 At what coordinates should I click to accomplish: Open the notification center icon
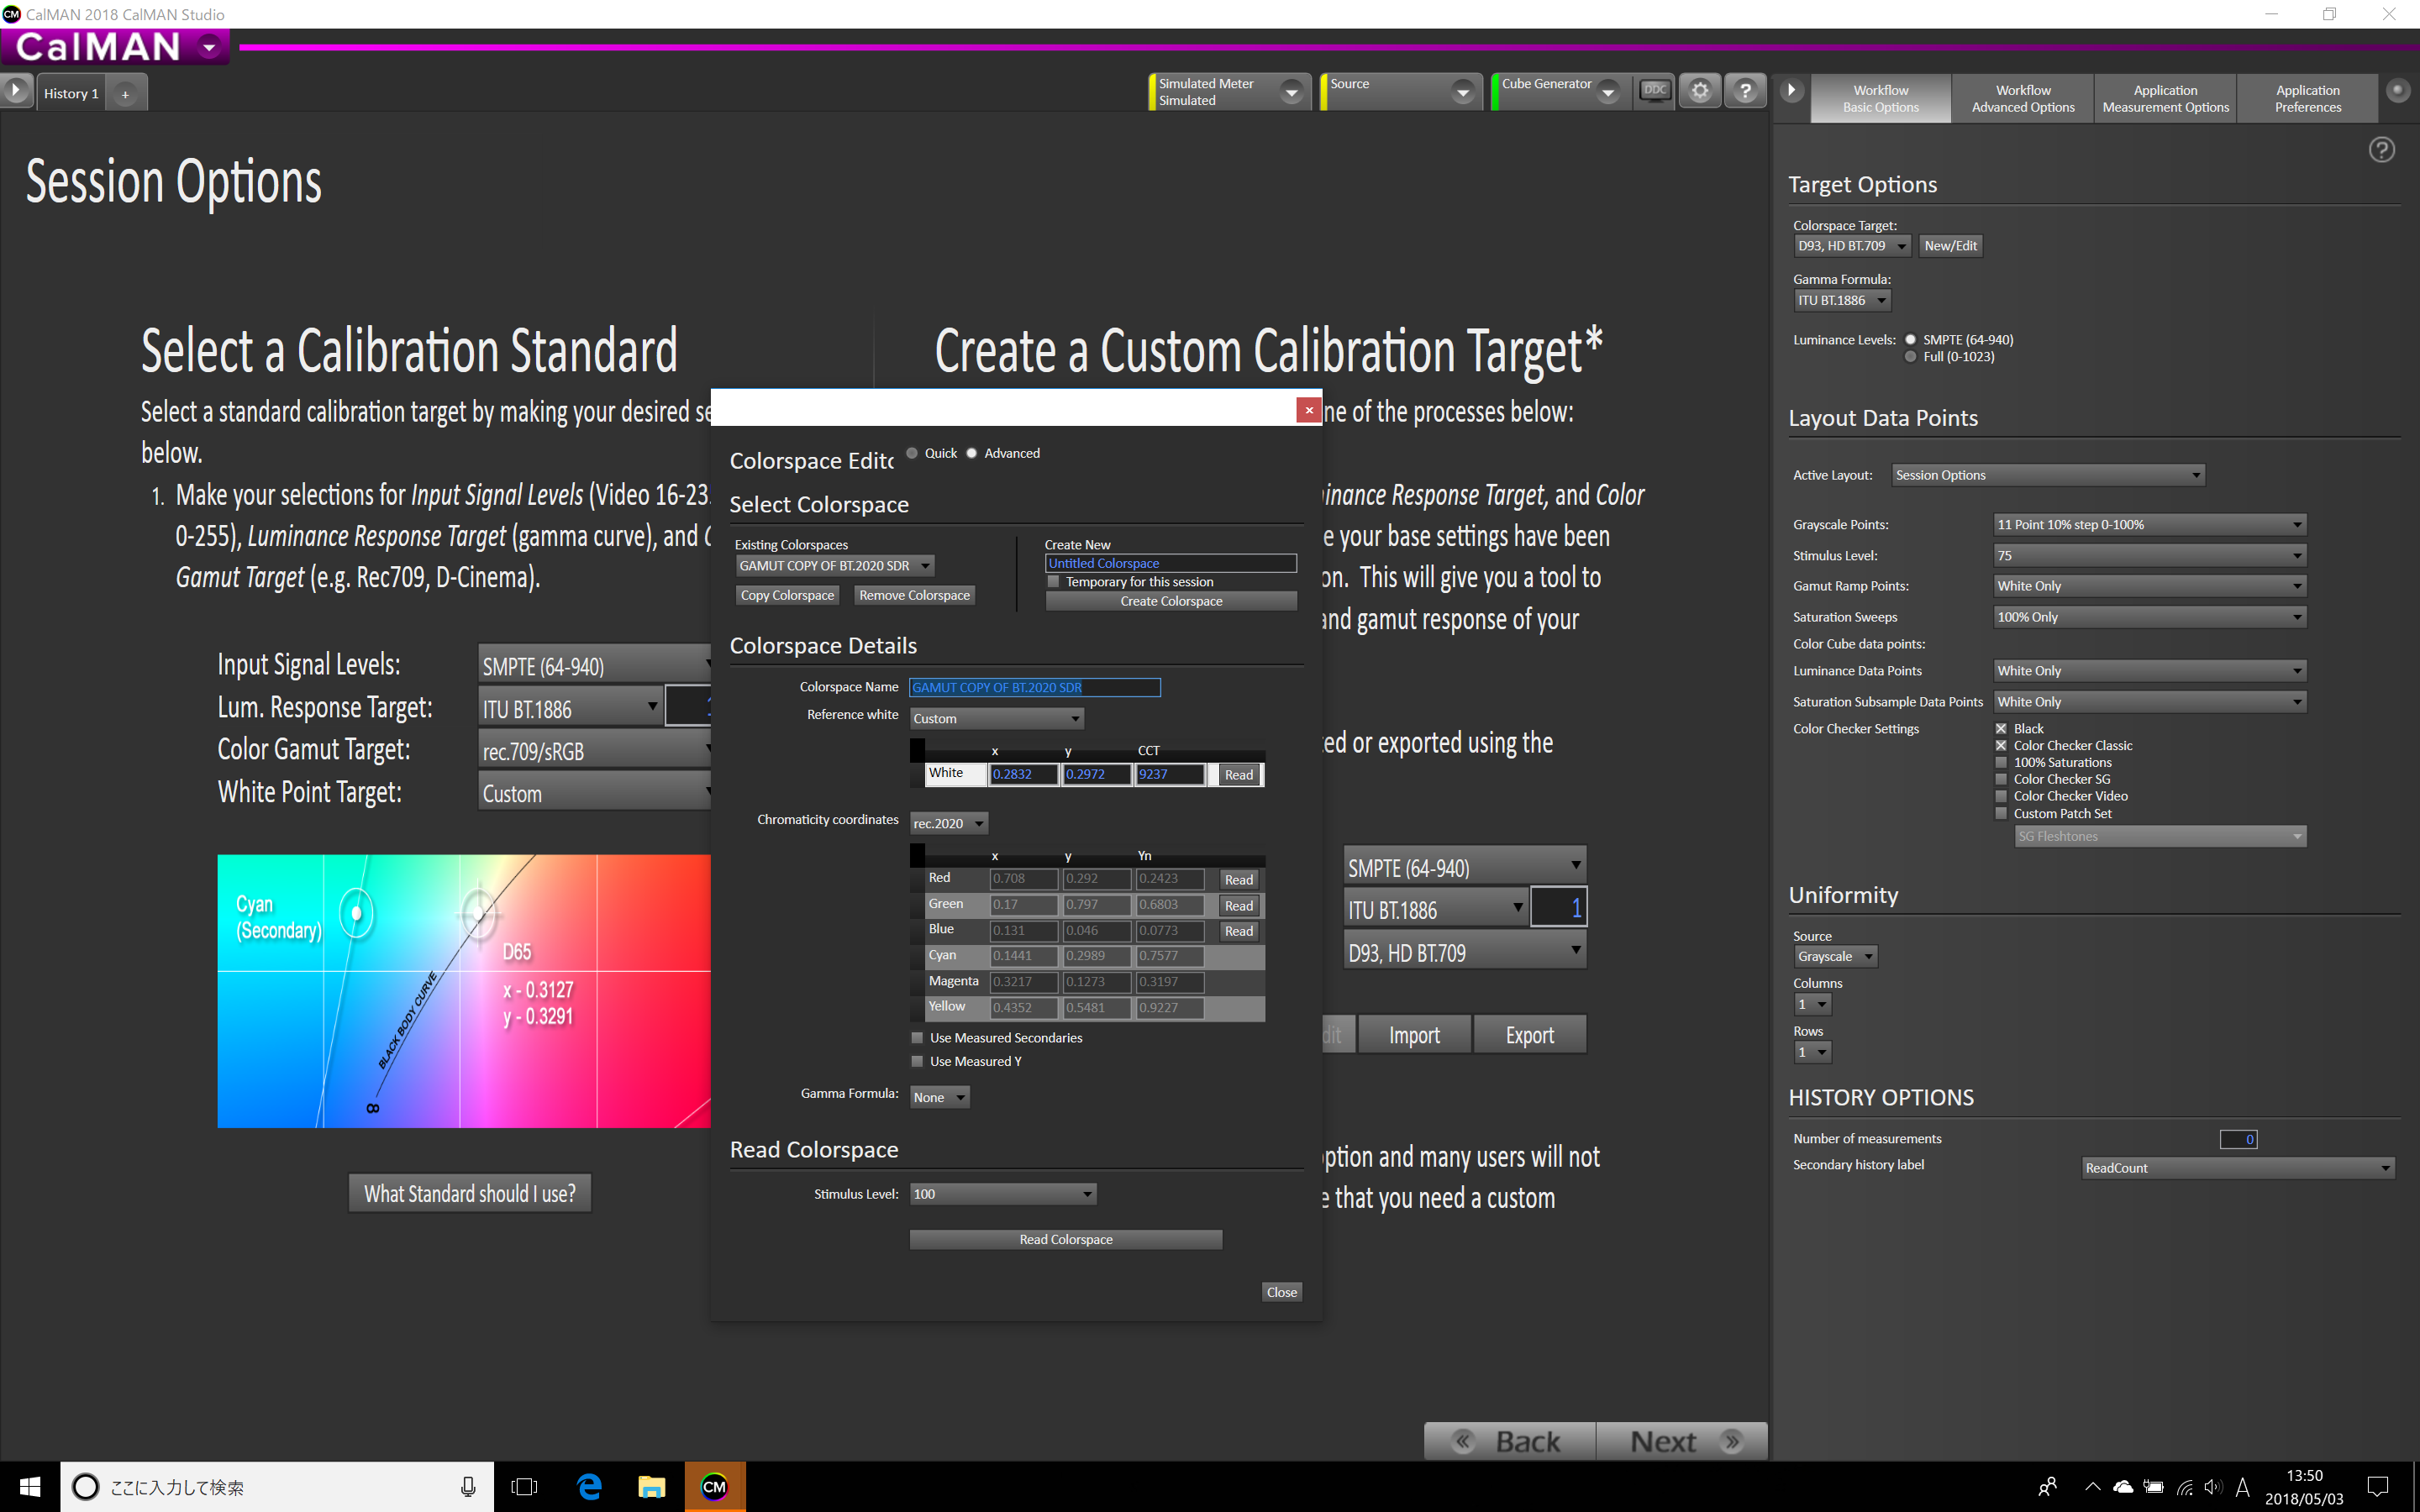coord(2378,1486)
